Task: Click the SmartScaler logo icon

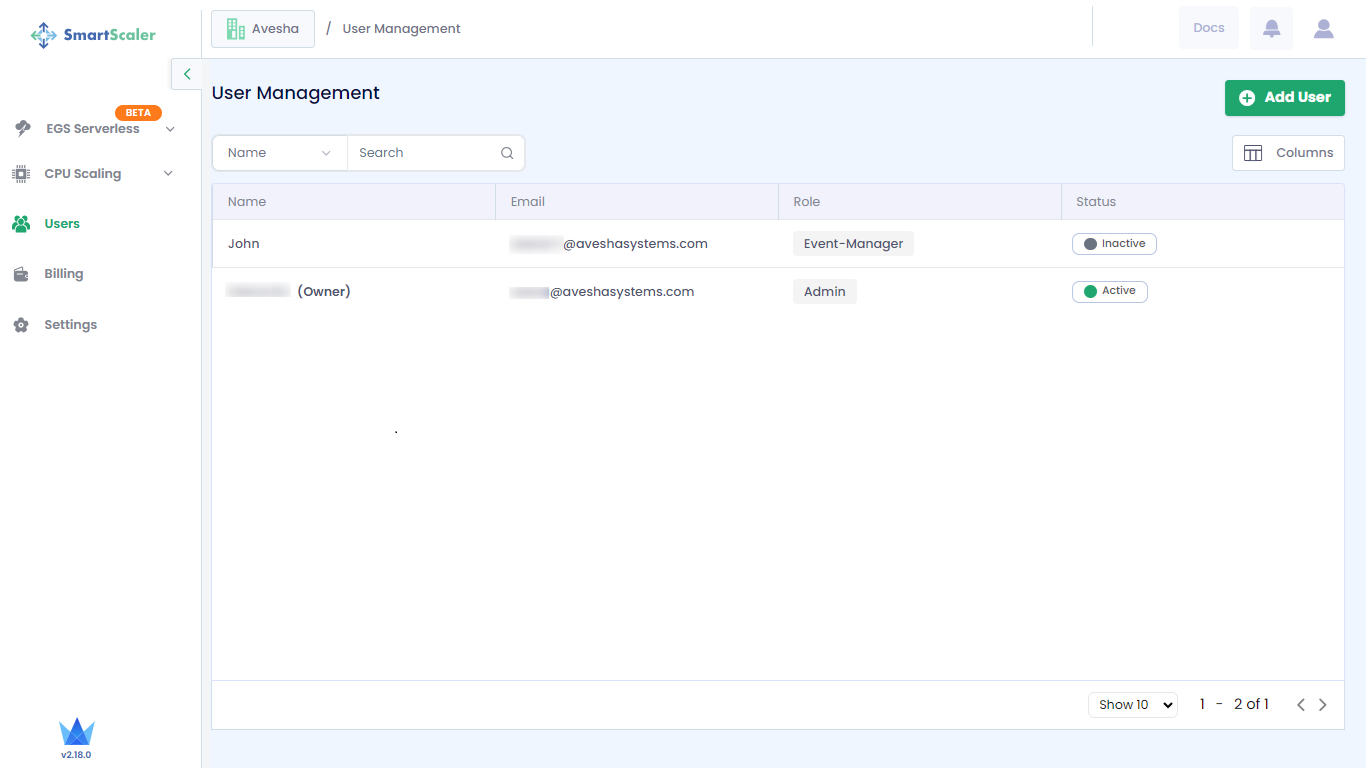Action: pyautogui.click(x=44, y=35)
